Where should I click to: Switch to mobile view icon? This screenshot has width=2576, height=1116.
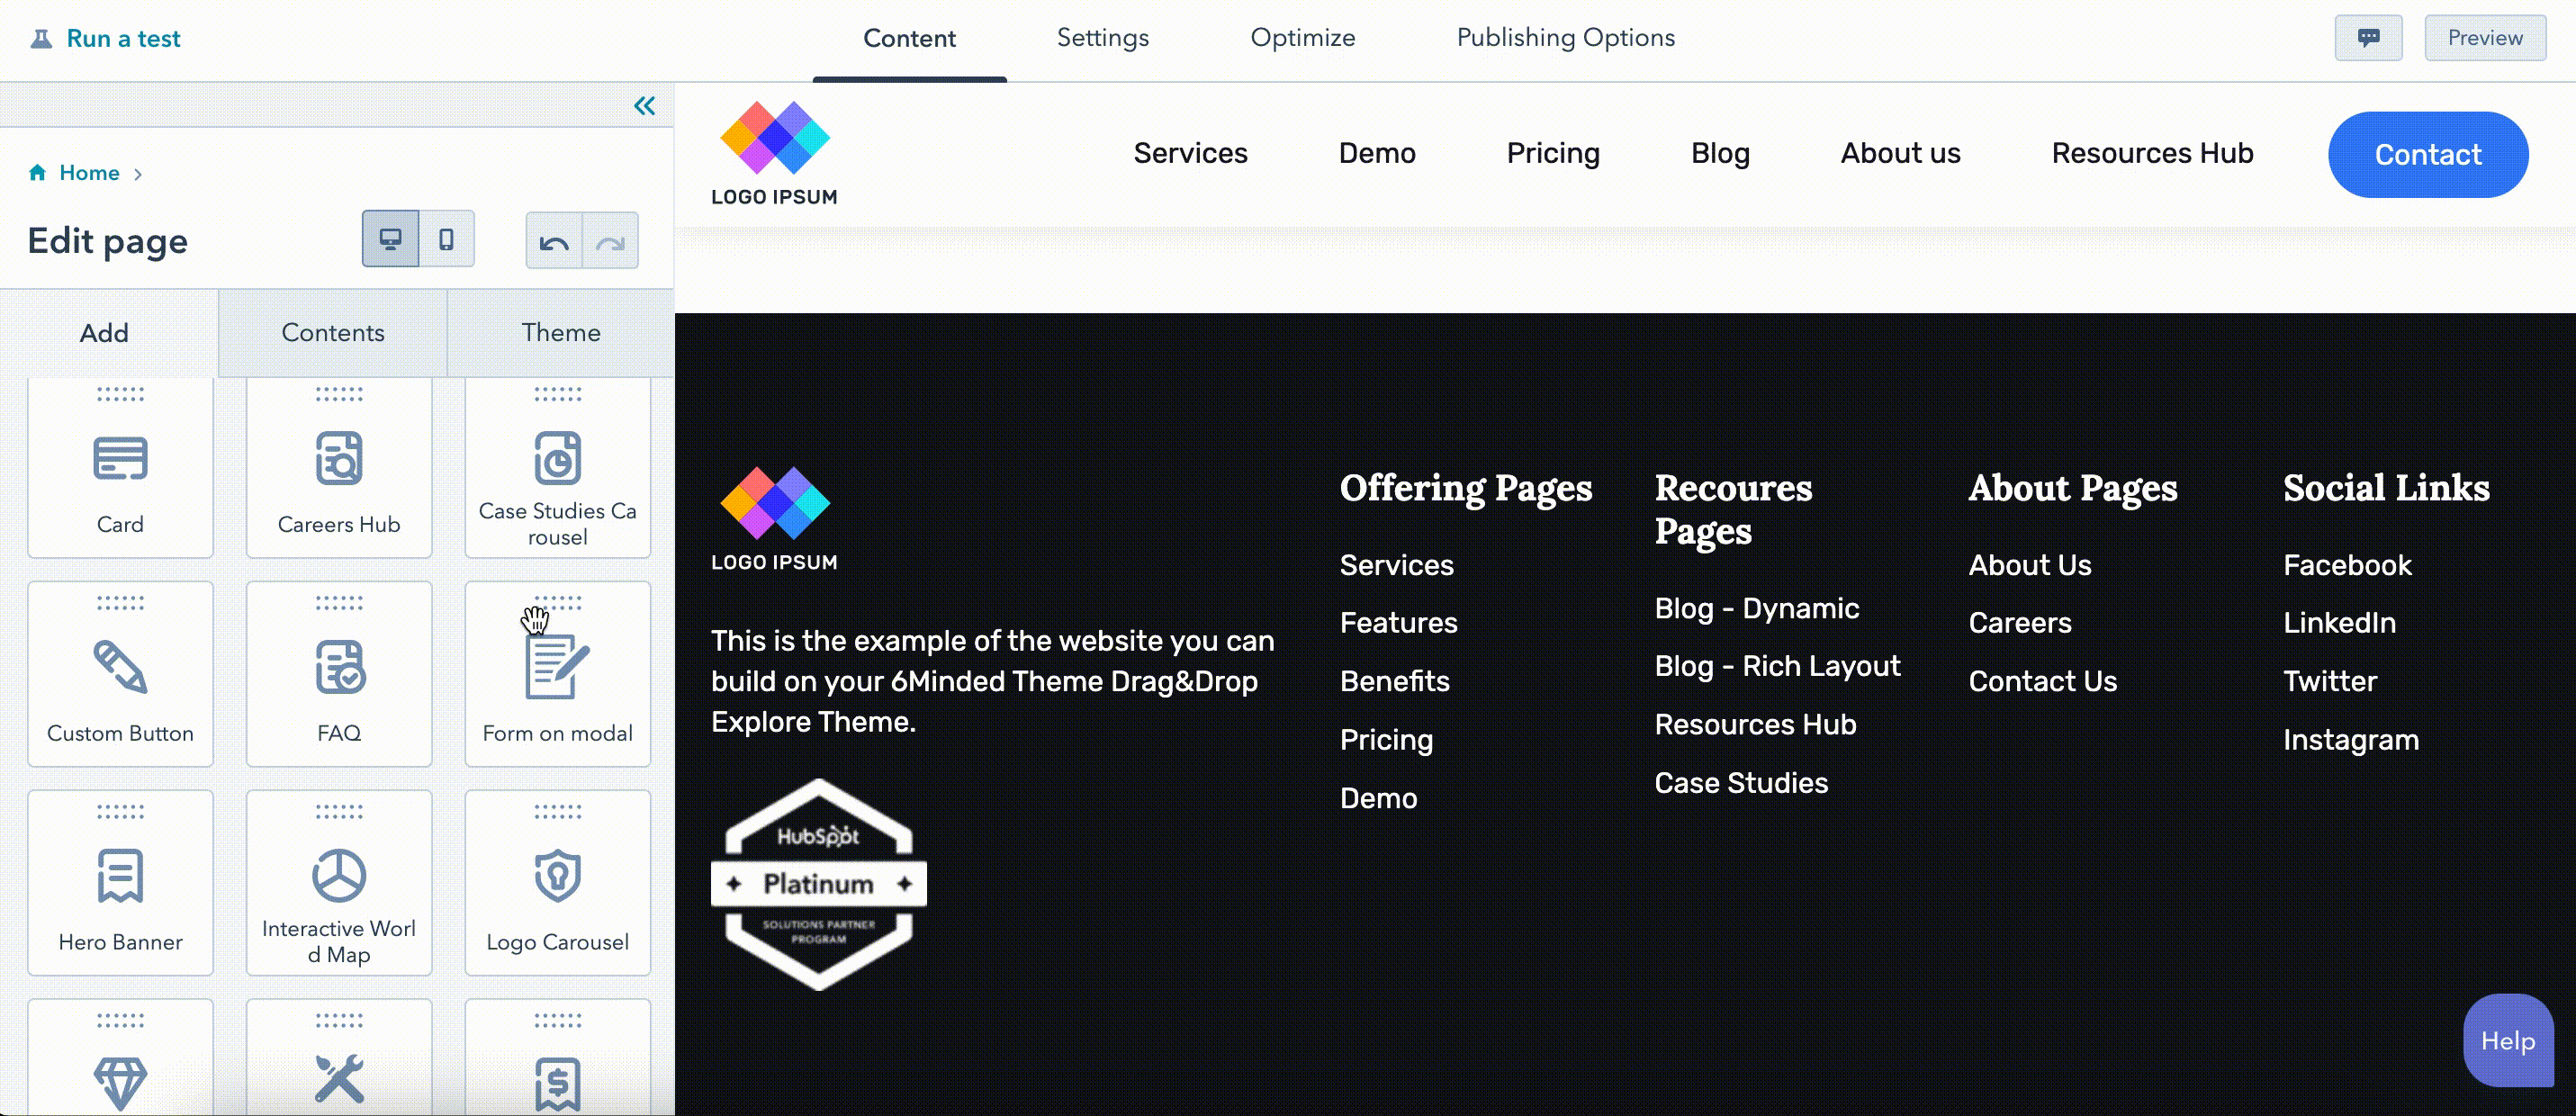pos(446,239)
